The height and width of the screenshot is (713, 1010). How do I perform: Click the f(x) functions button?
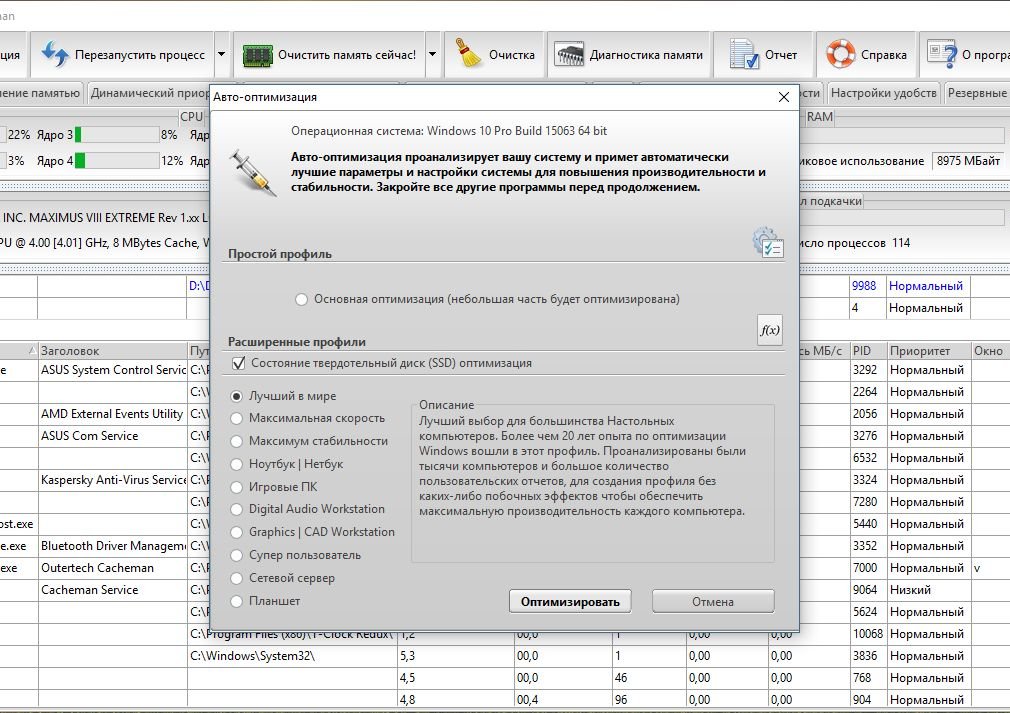coord(770,330)
